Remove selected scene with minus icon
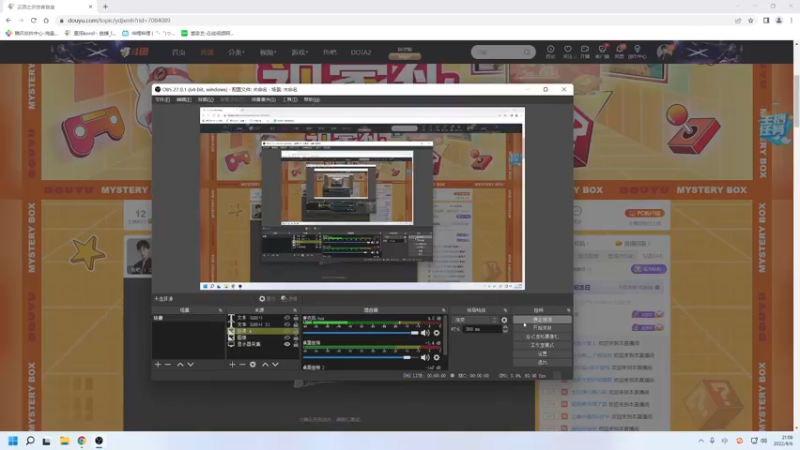 pos(168,364)
